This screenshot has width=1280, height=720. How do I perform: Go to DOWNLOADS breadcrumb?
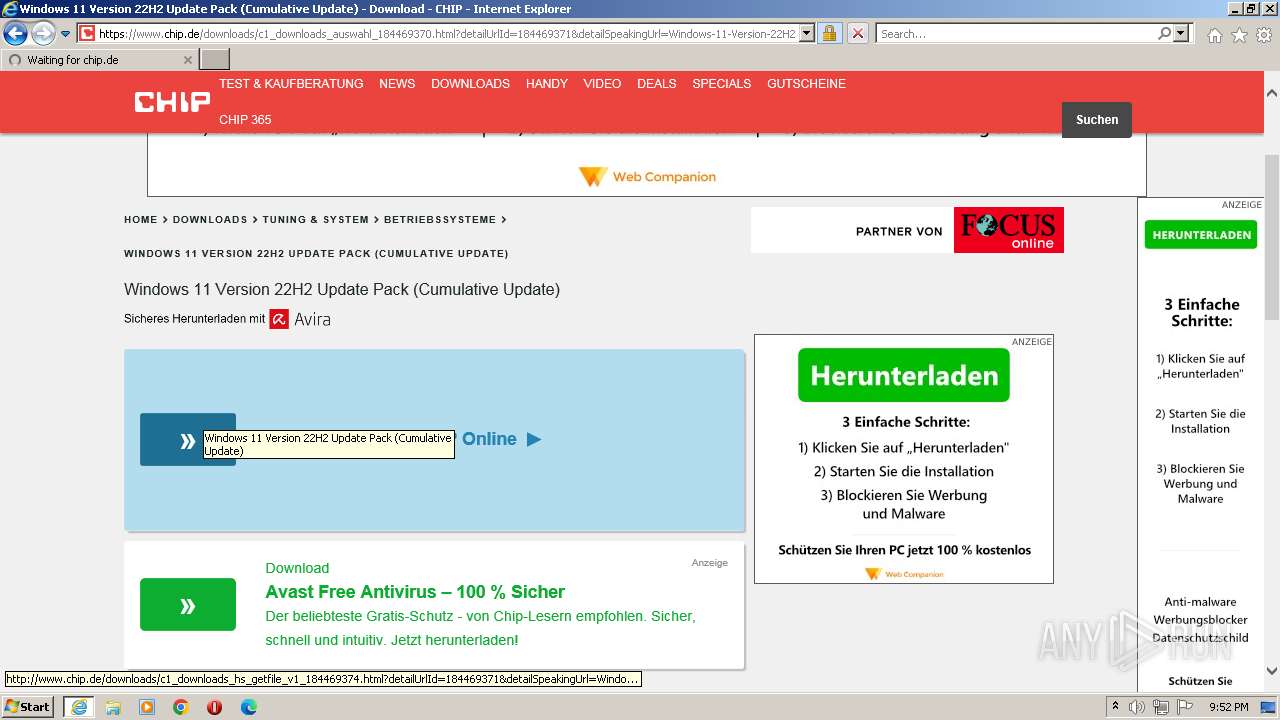pos(210,220)
